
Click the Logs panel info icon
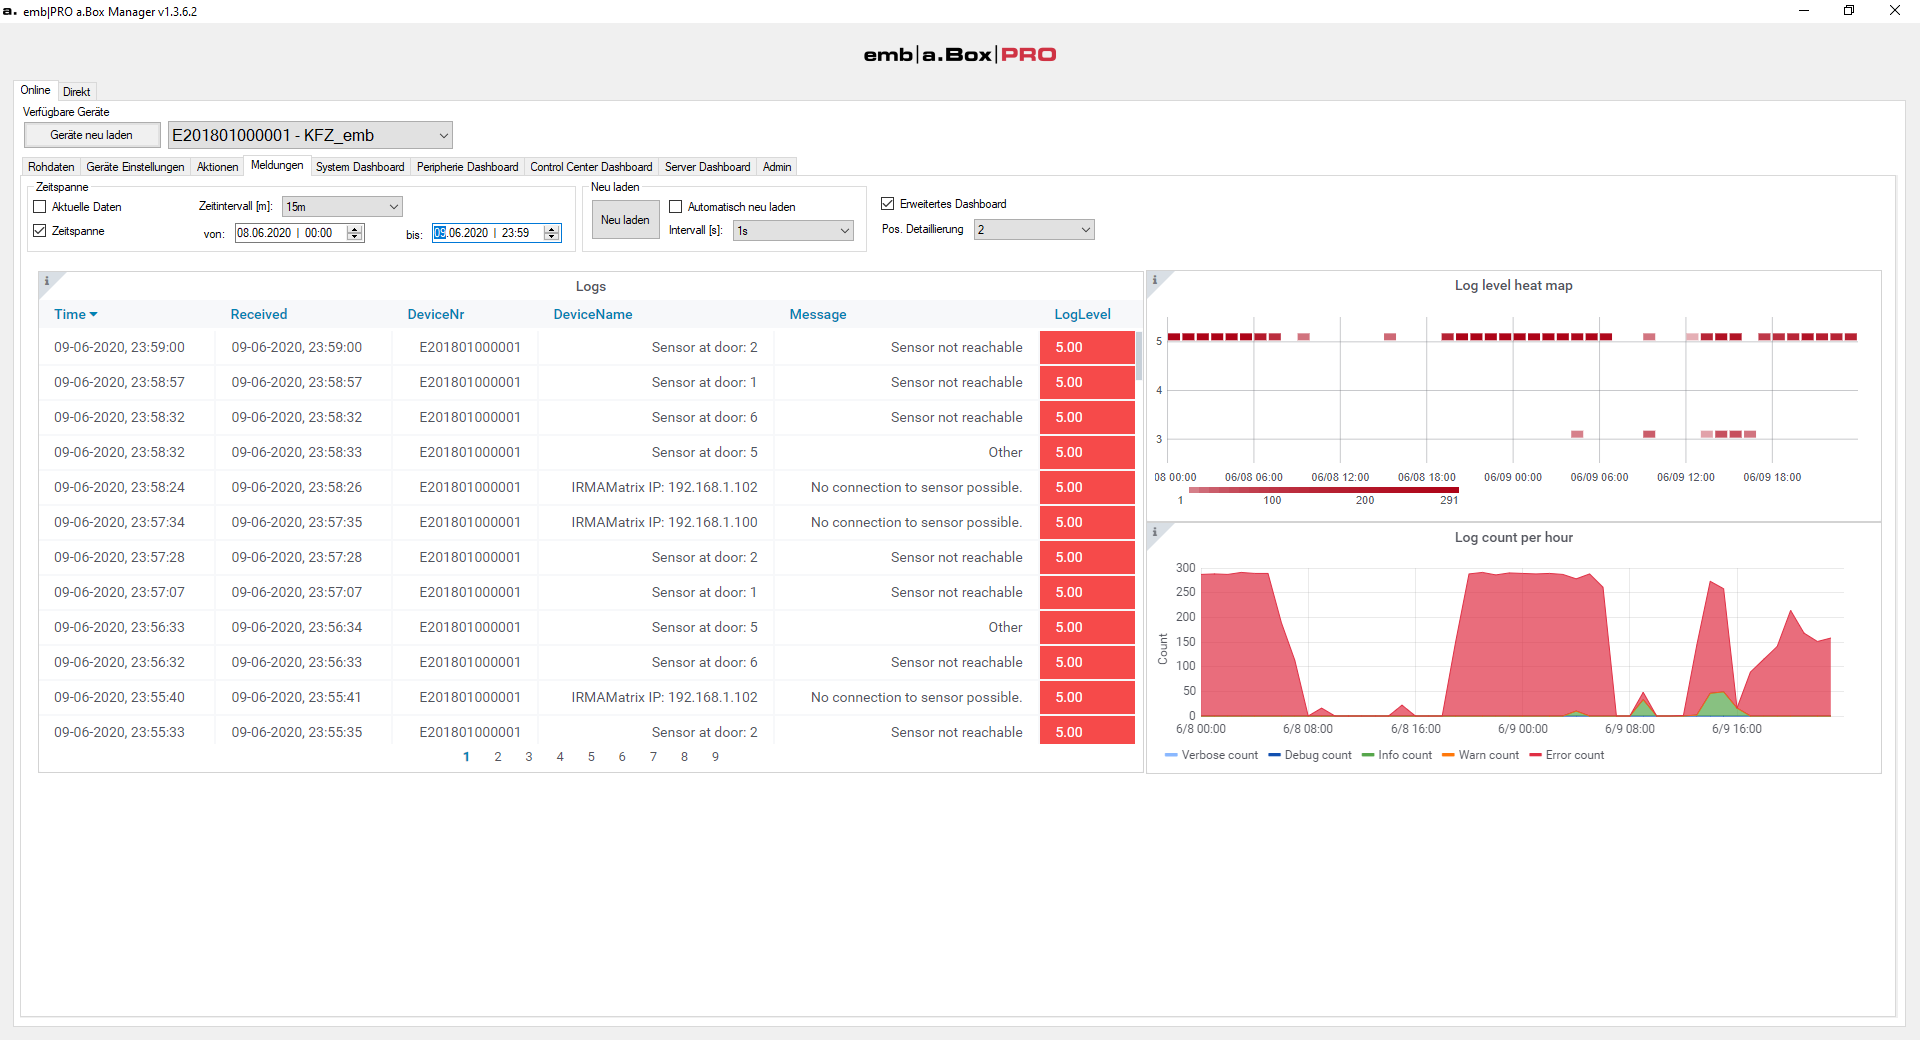(x=46, y=281)
